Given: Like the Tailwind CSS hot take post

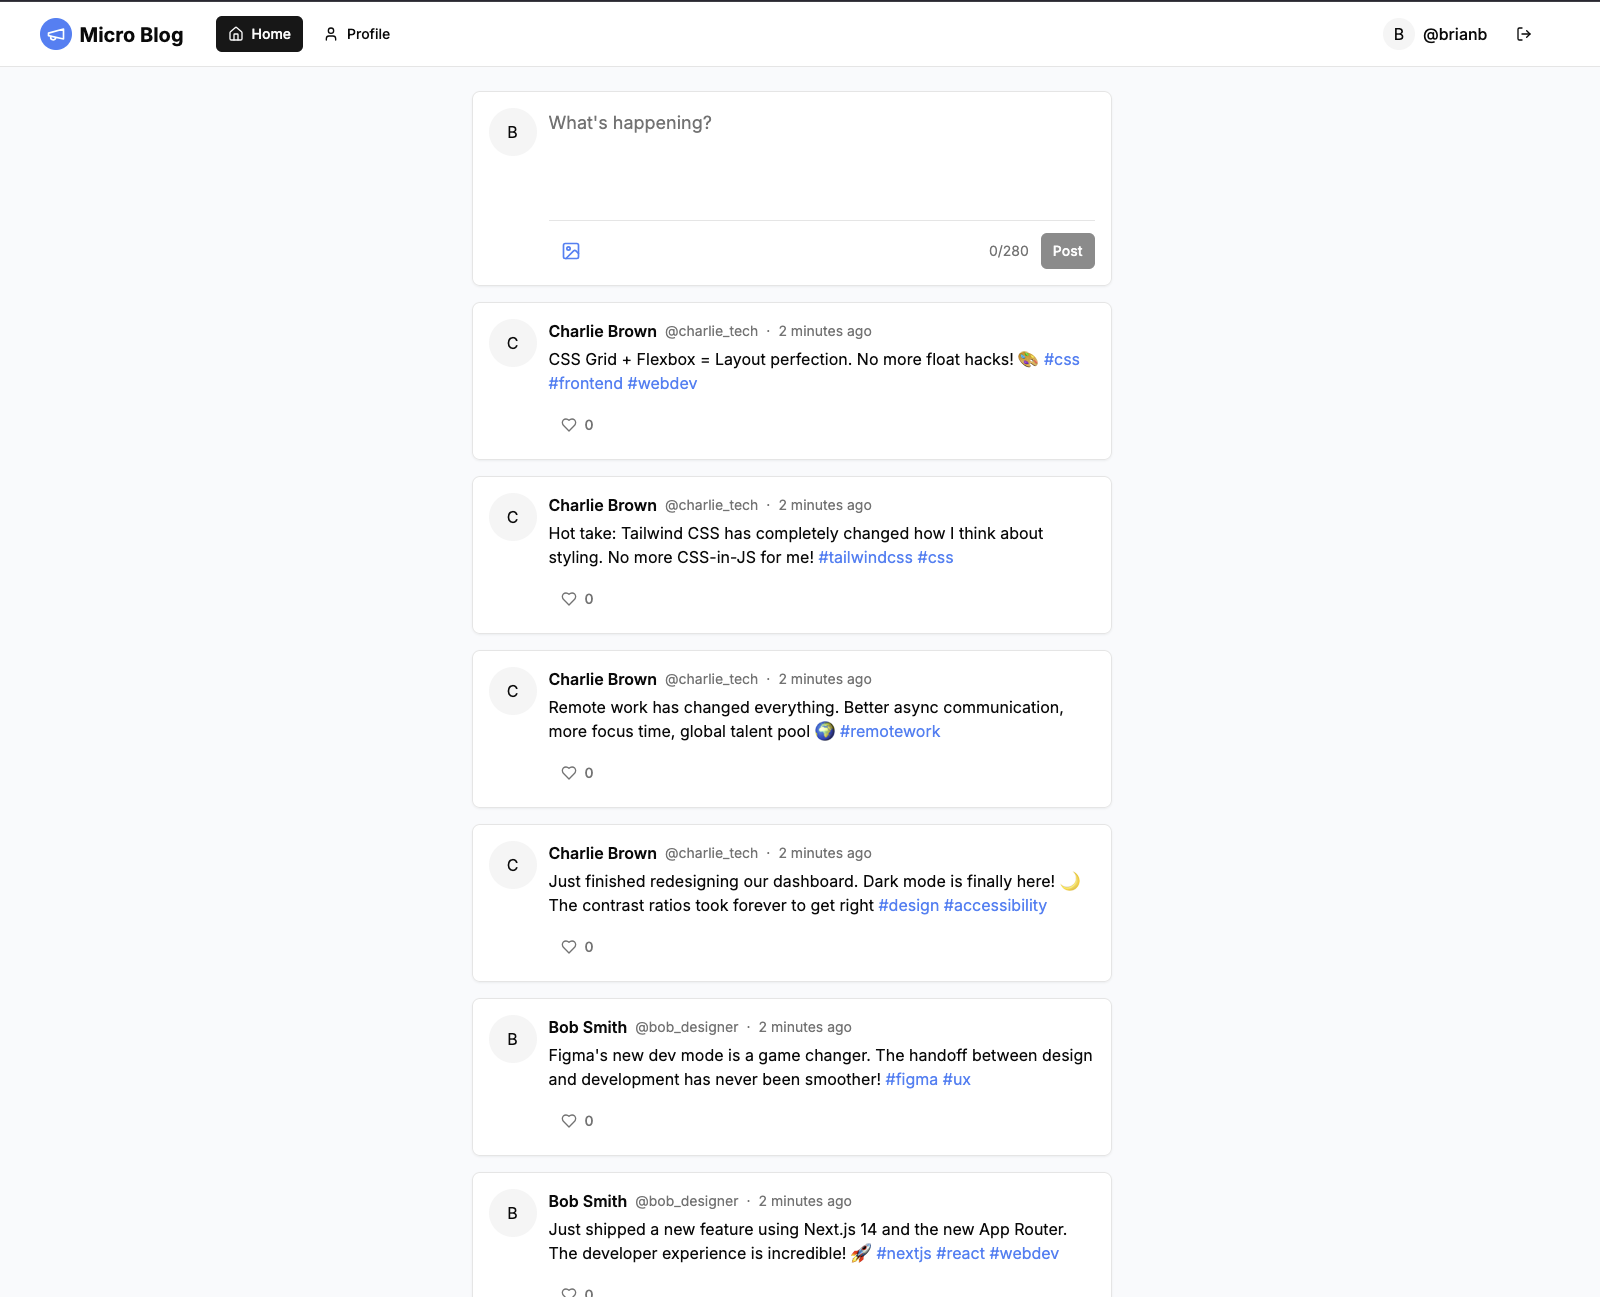Looking at the screenshot, I should coord(569,599).
